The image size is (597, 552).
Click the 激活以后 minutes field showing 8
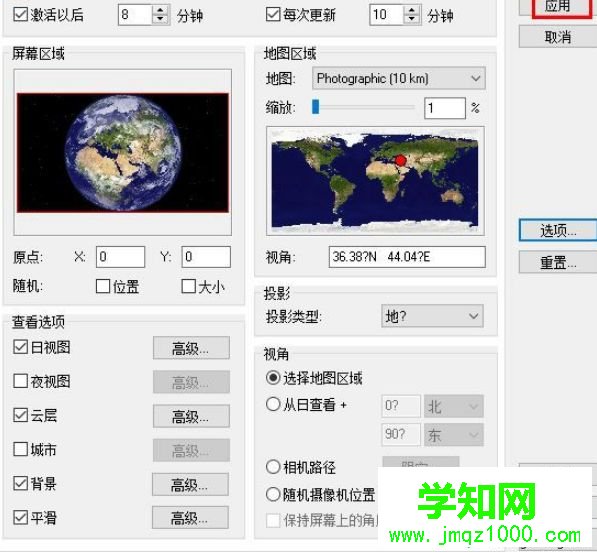tap(136, 15)
